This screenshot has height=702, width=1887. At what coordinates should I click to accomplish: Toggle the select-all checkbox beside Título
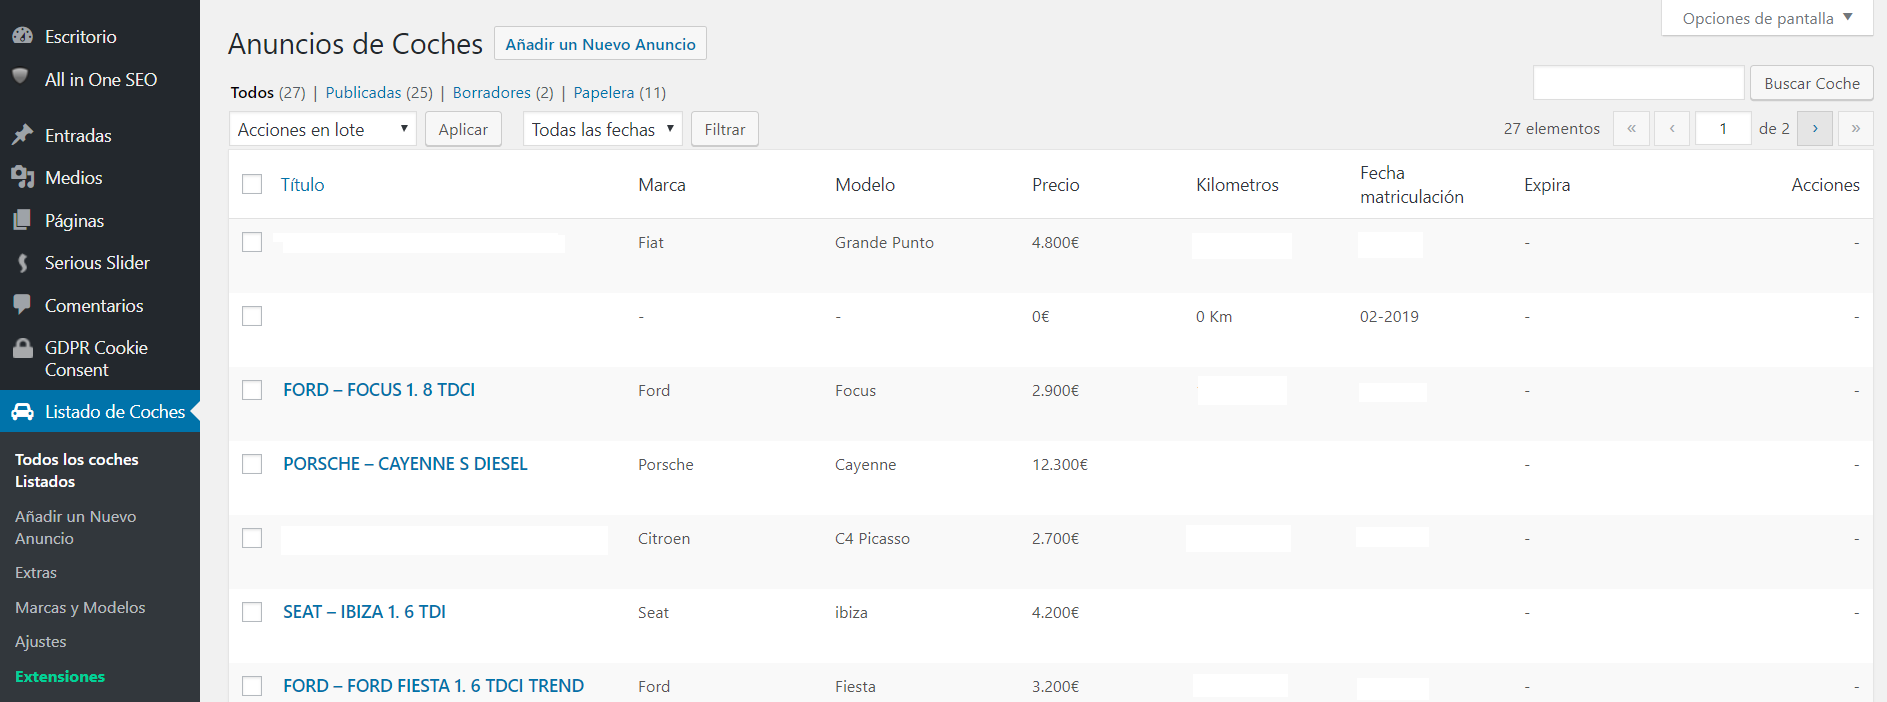point(252,184)
